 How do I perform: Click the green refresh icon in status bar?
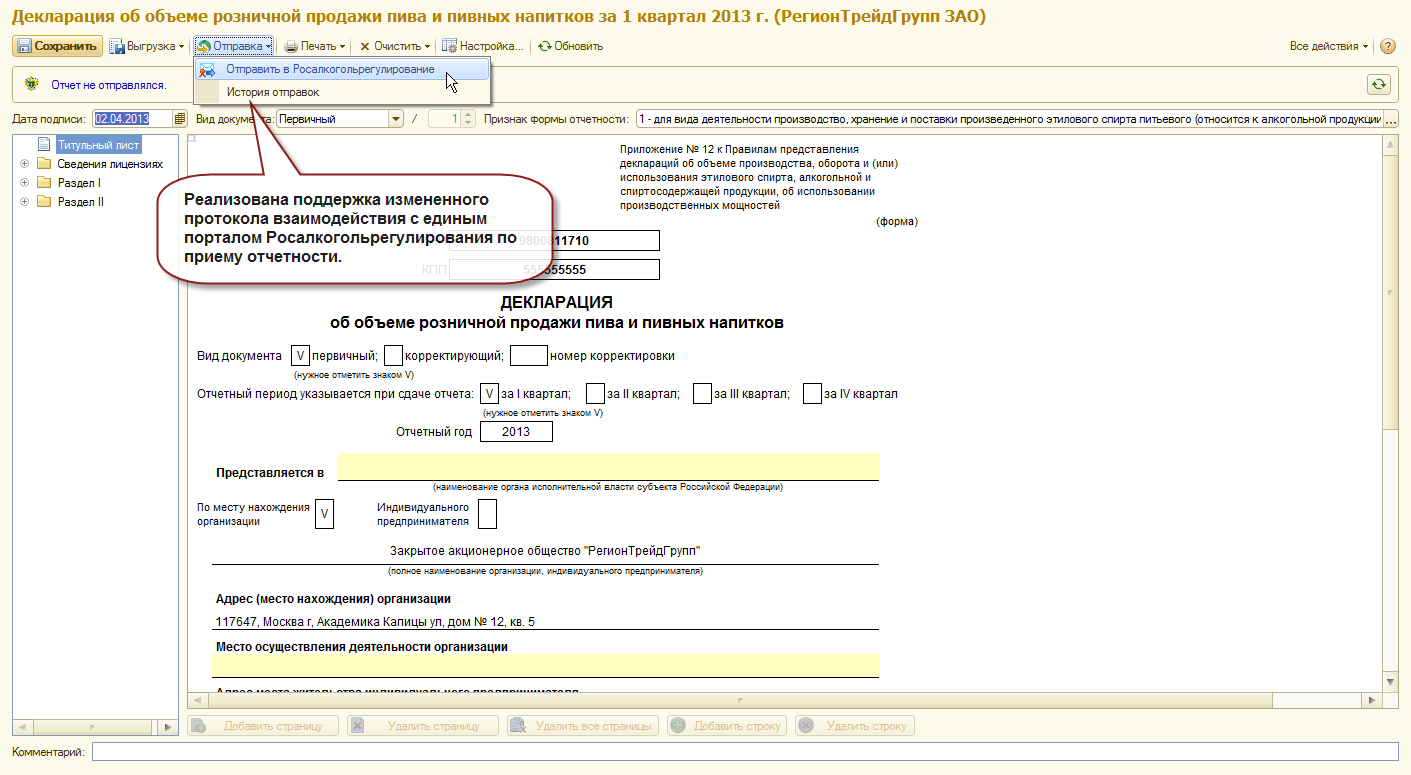pos(1379,85)
